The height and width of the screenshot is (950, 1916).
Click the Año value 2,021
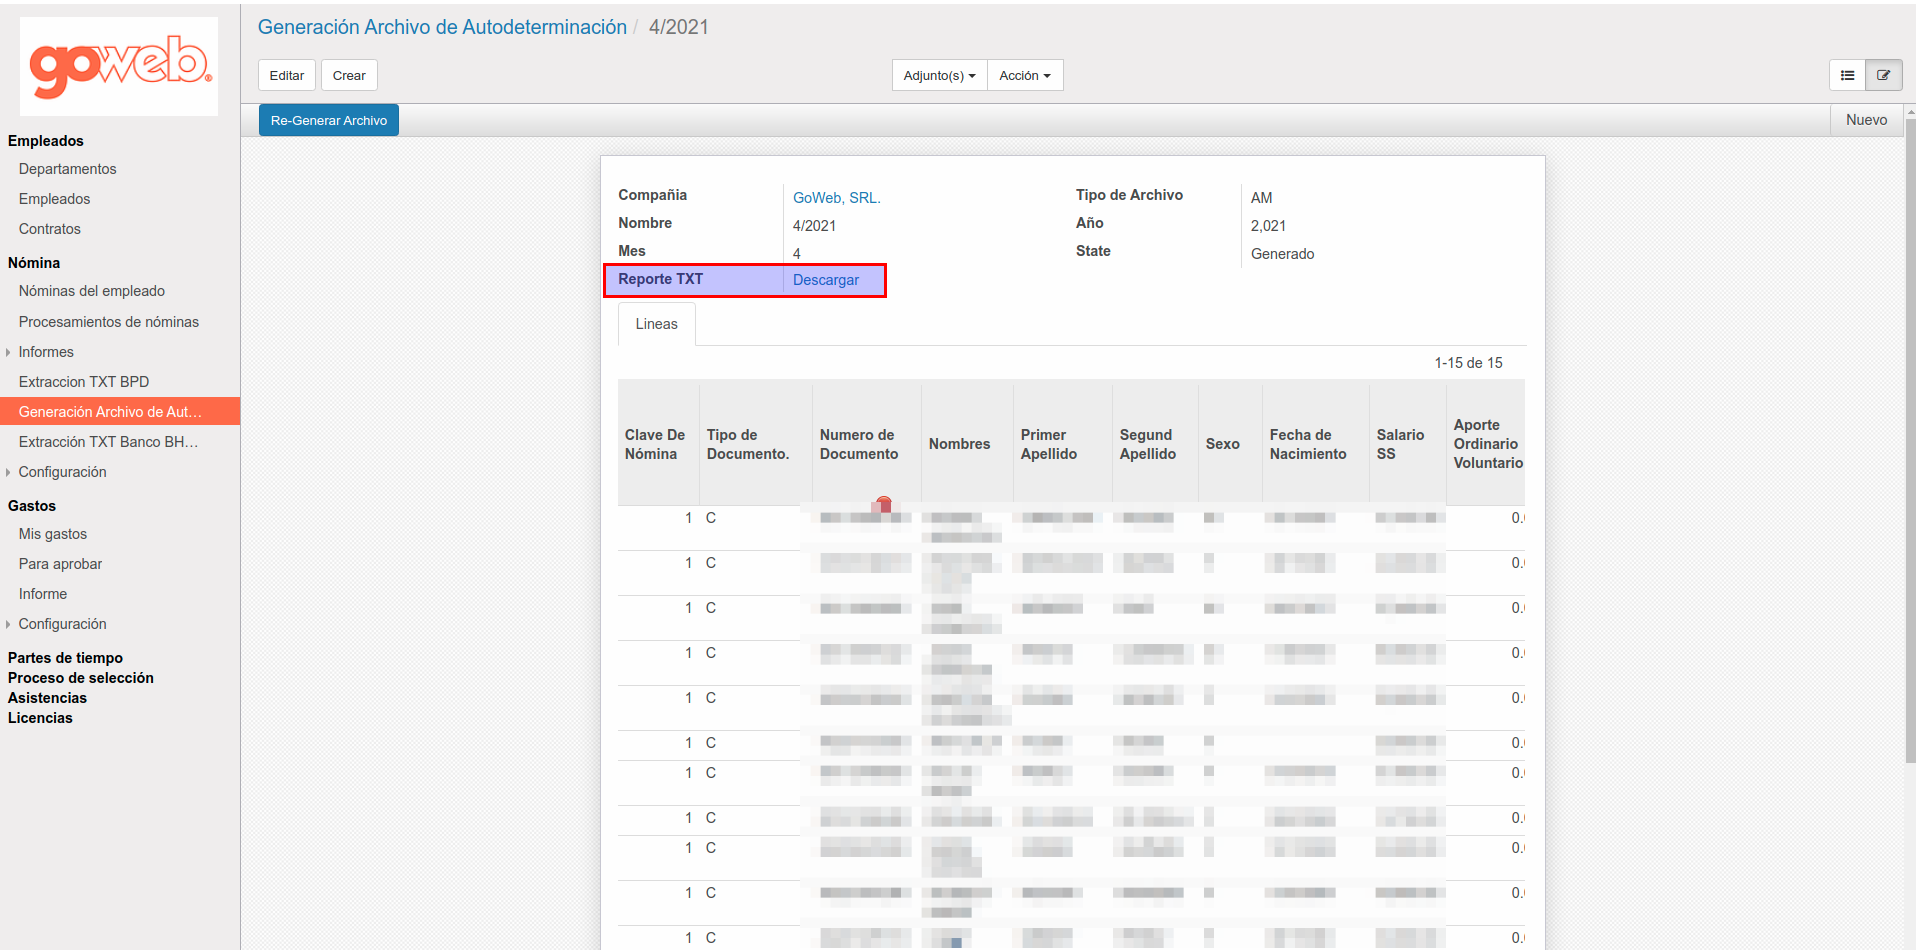[x=1268, y=226]
